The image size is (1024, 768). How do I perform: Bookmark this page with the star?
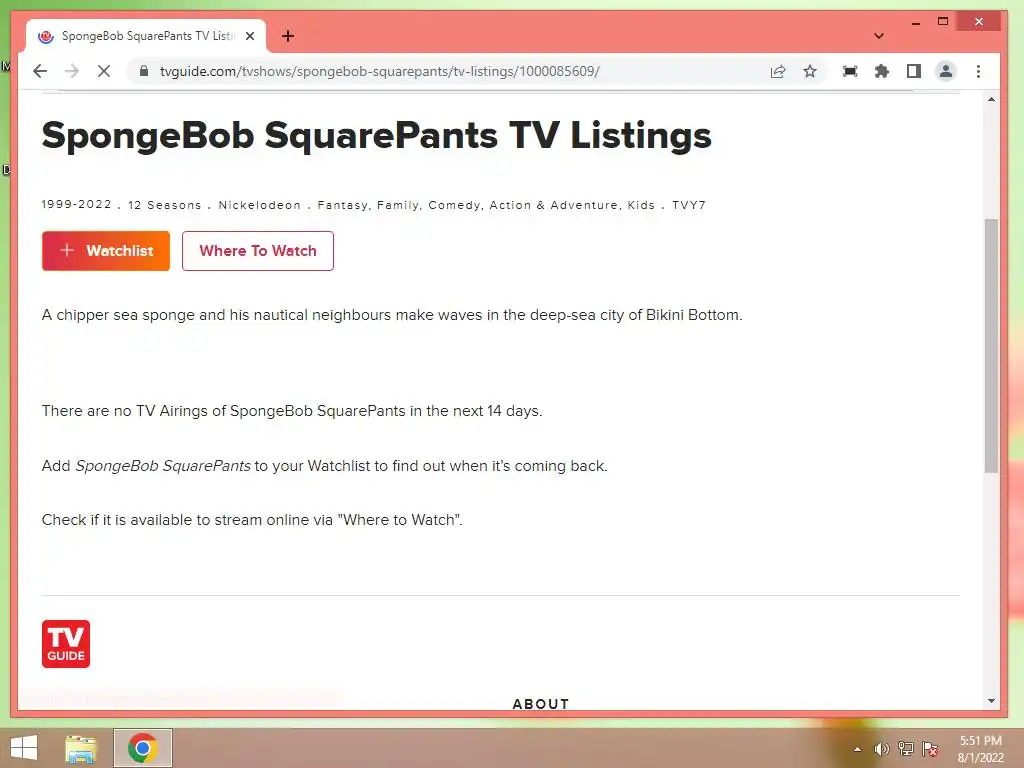810,71
